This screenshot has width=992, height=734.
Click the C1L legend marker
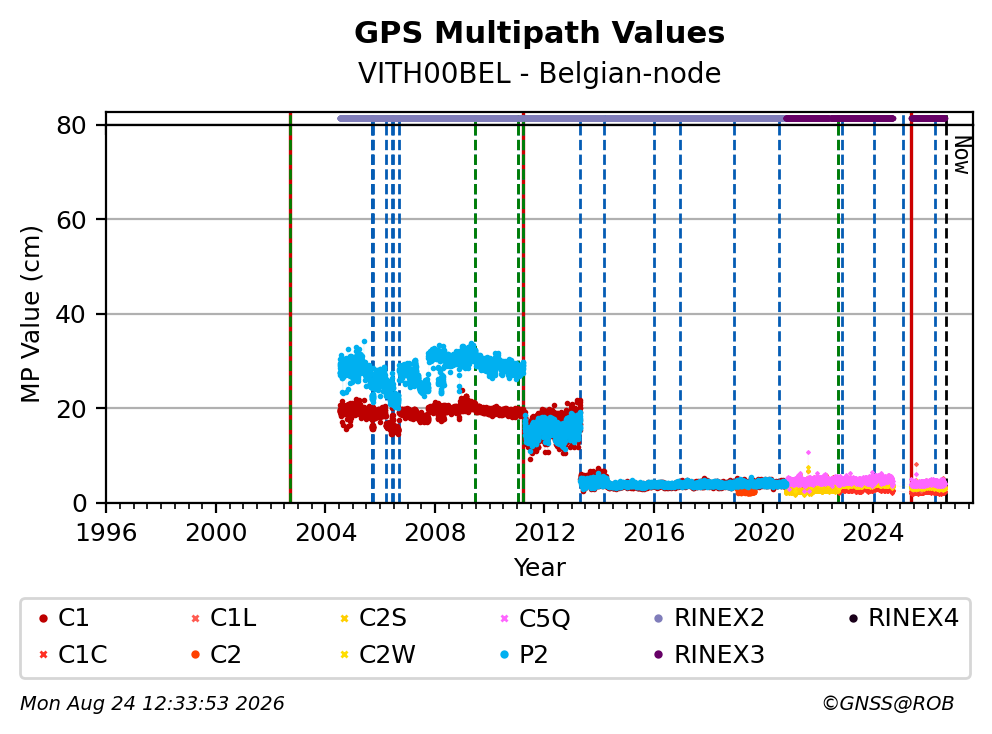(x=195, y=618)
